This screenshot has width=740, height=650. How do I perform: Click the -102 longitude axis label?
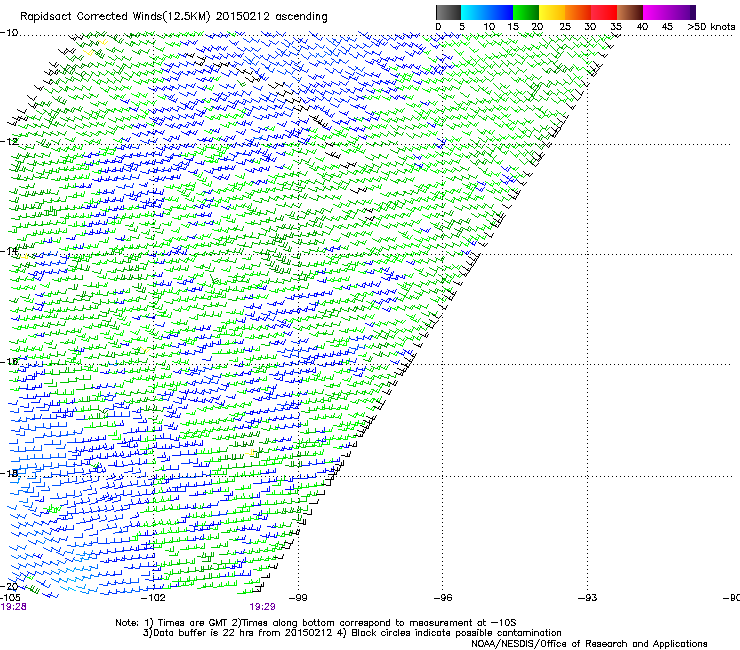(x=153, y=598)
